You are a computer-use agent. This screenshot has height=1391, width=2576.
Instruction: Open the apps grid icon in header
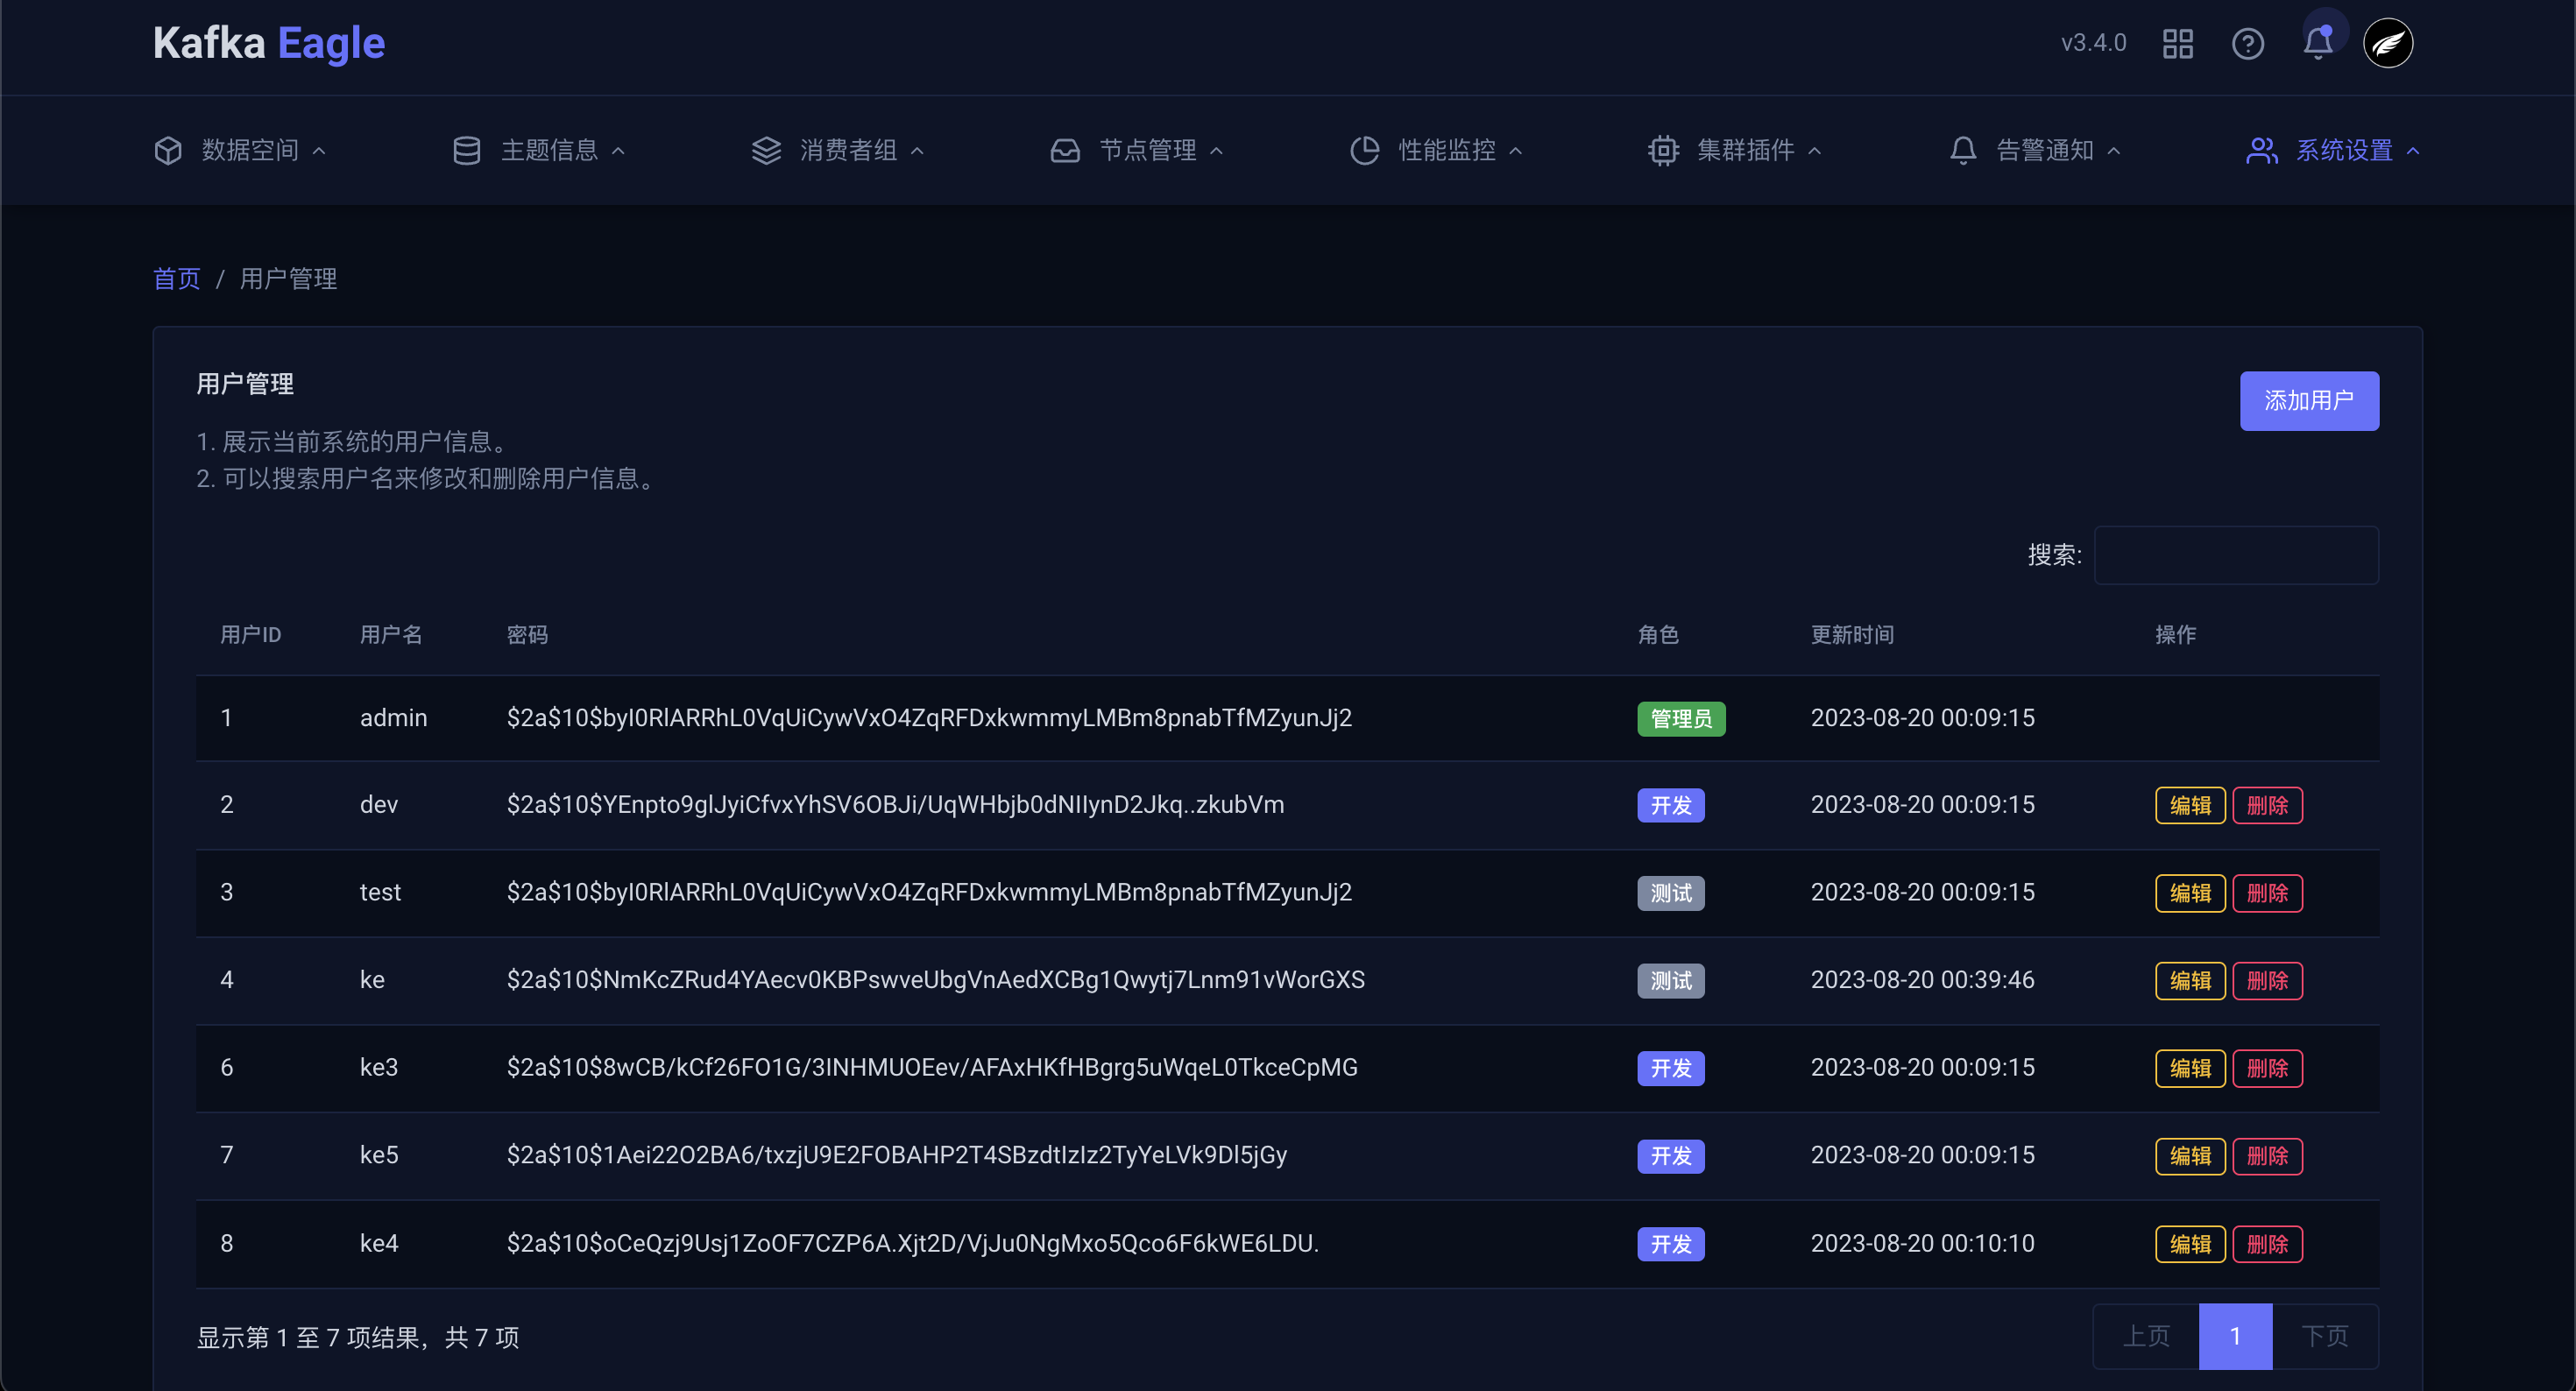pos(2177,44)
